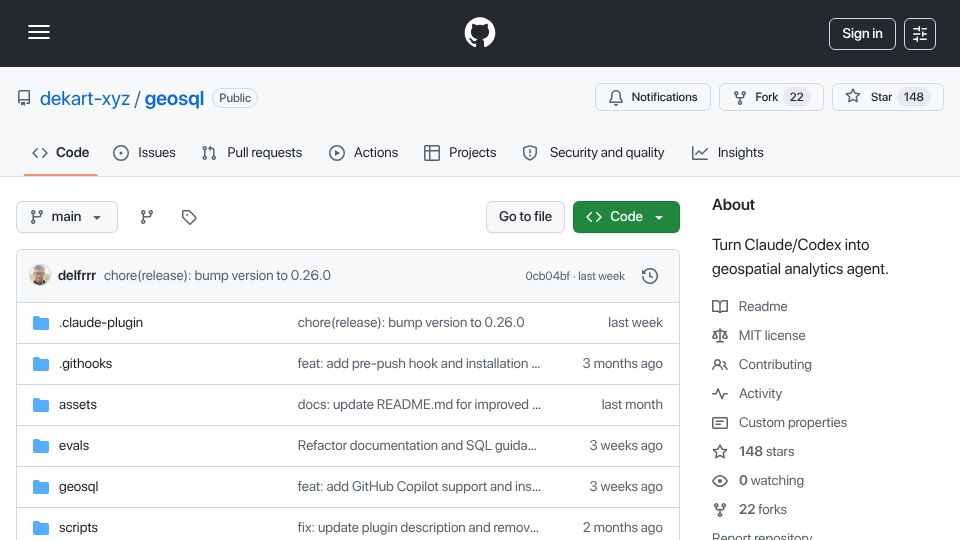960x540 pixels.
Task: Switch to the Issues tab
Action: [x=144, y=152]
